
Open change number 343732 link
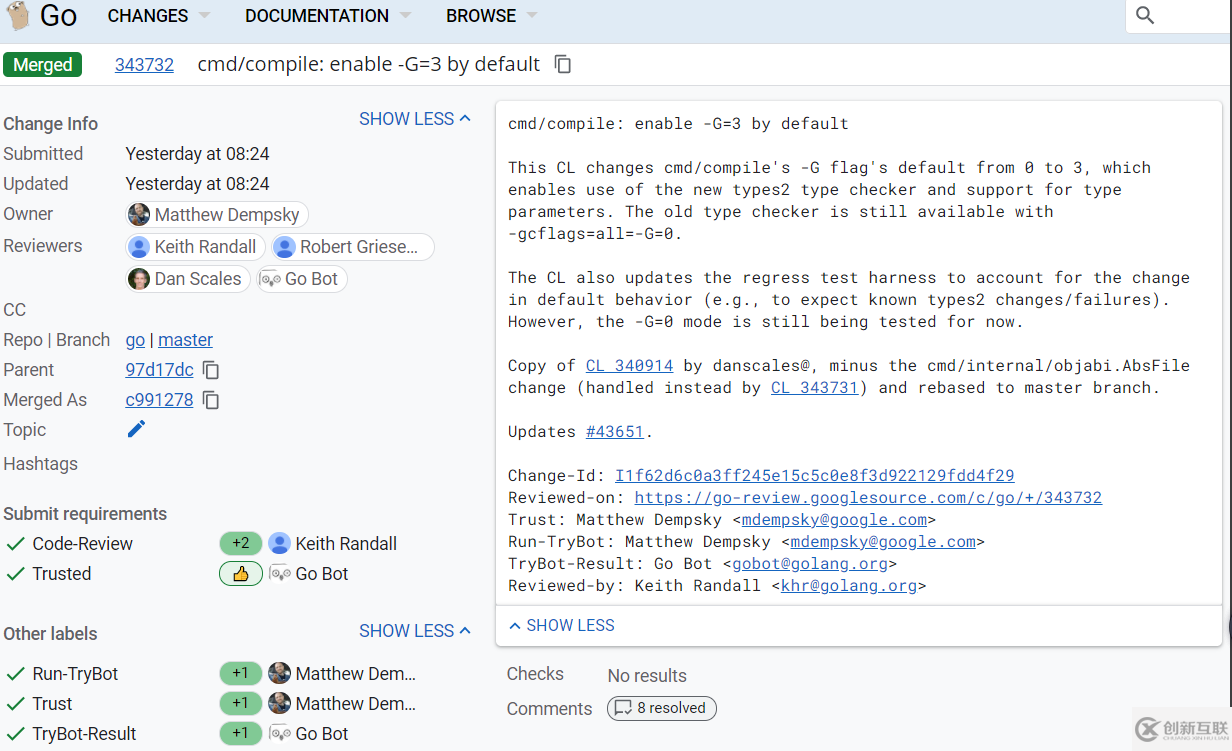[x=144, y=65]
